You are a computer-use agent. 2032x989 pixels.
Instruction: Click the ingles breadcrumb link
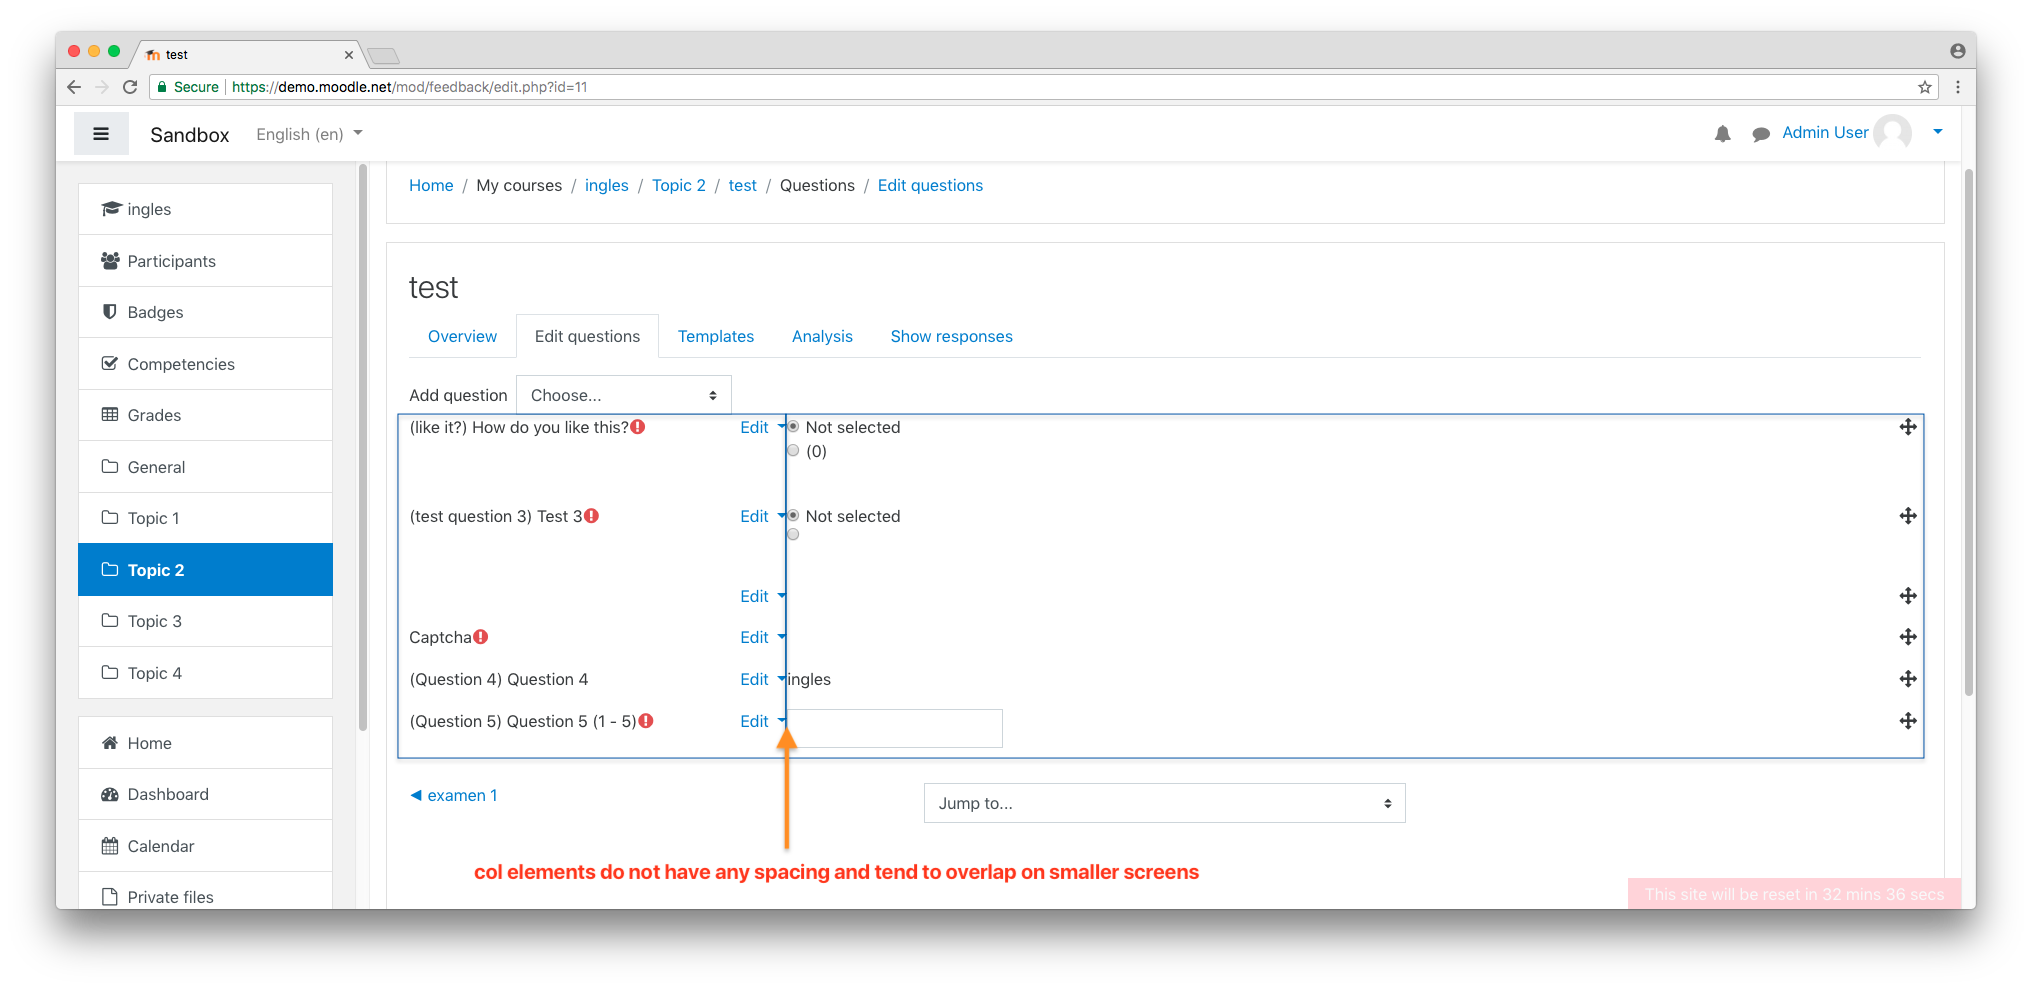click(606, 185)
